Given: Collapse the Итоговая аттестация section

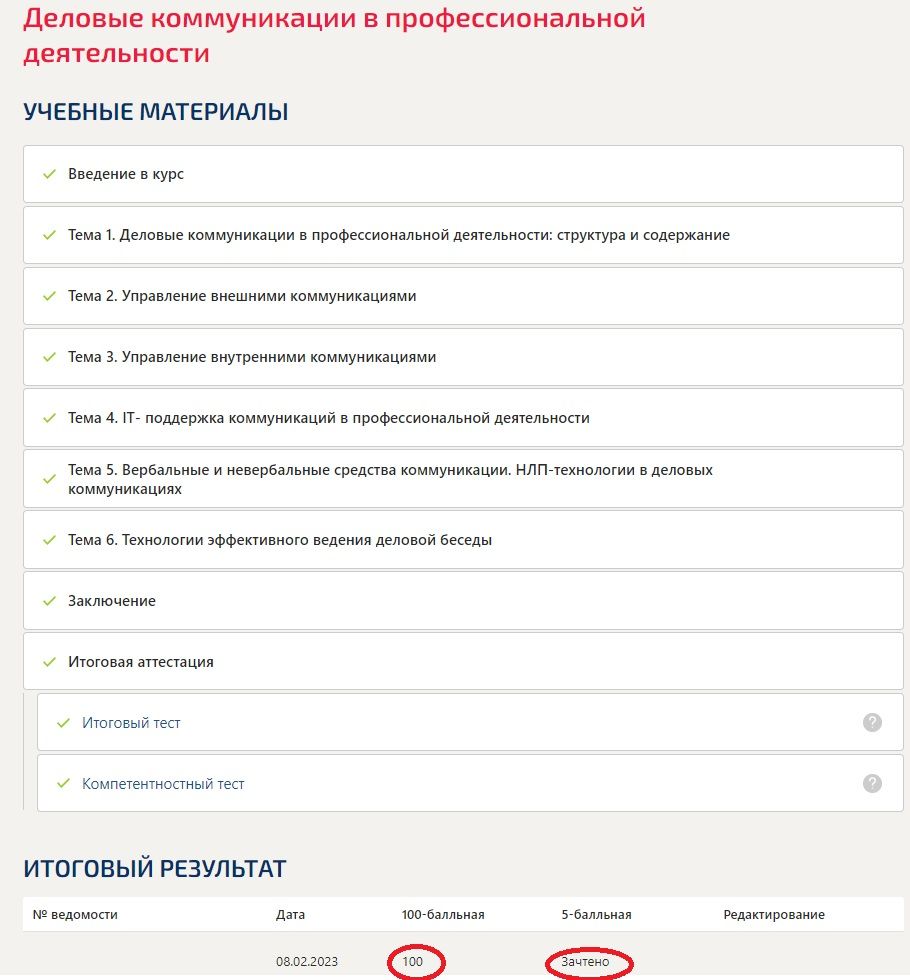Looking at the screenshot, I should click(463, 662).
